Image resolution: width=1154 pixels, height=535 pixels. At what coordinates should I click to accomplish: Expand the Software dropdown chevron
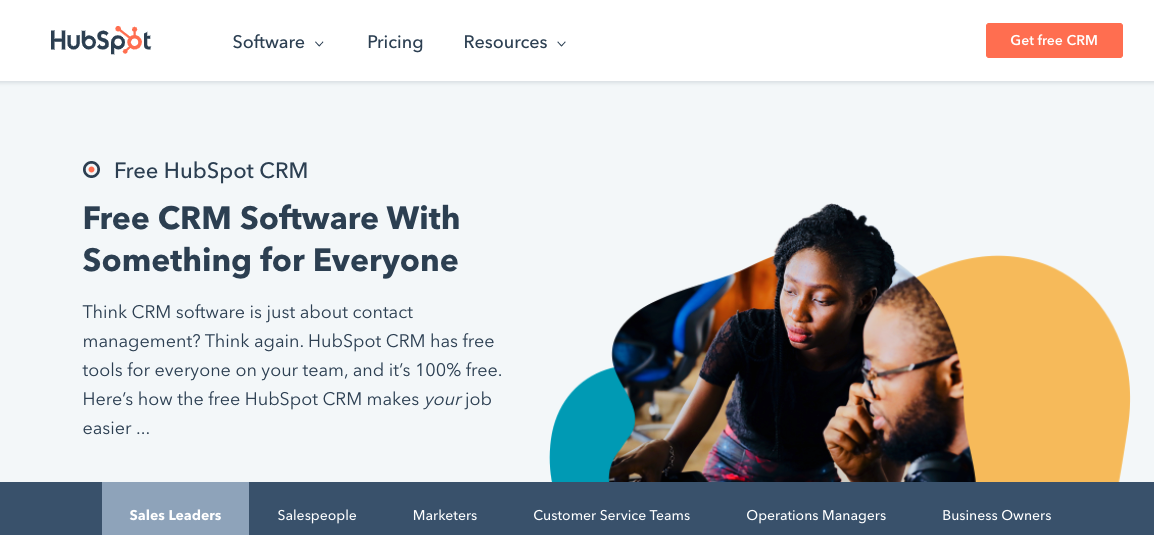click(319, 43)
